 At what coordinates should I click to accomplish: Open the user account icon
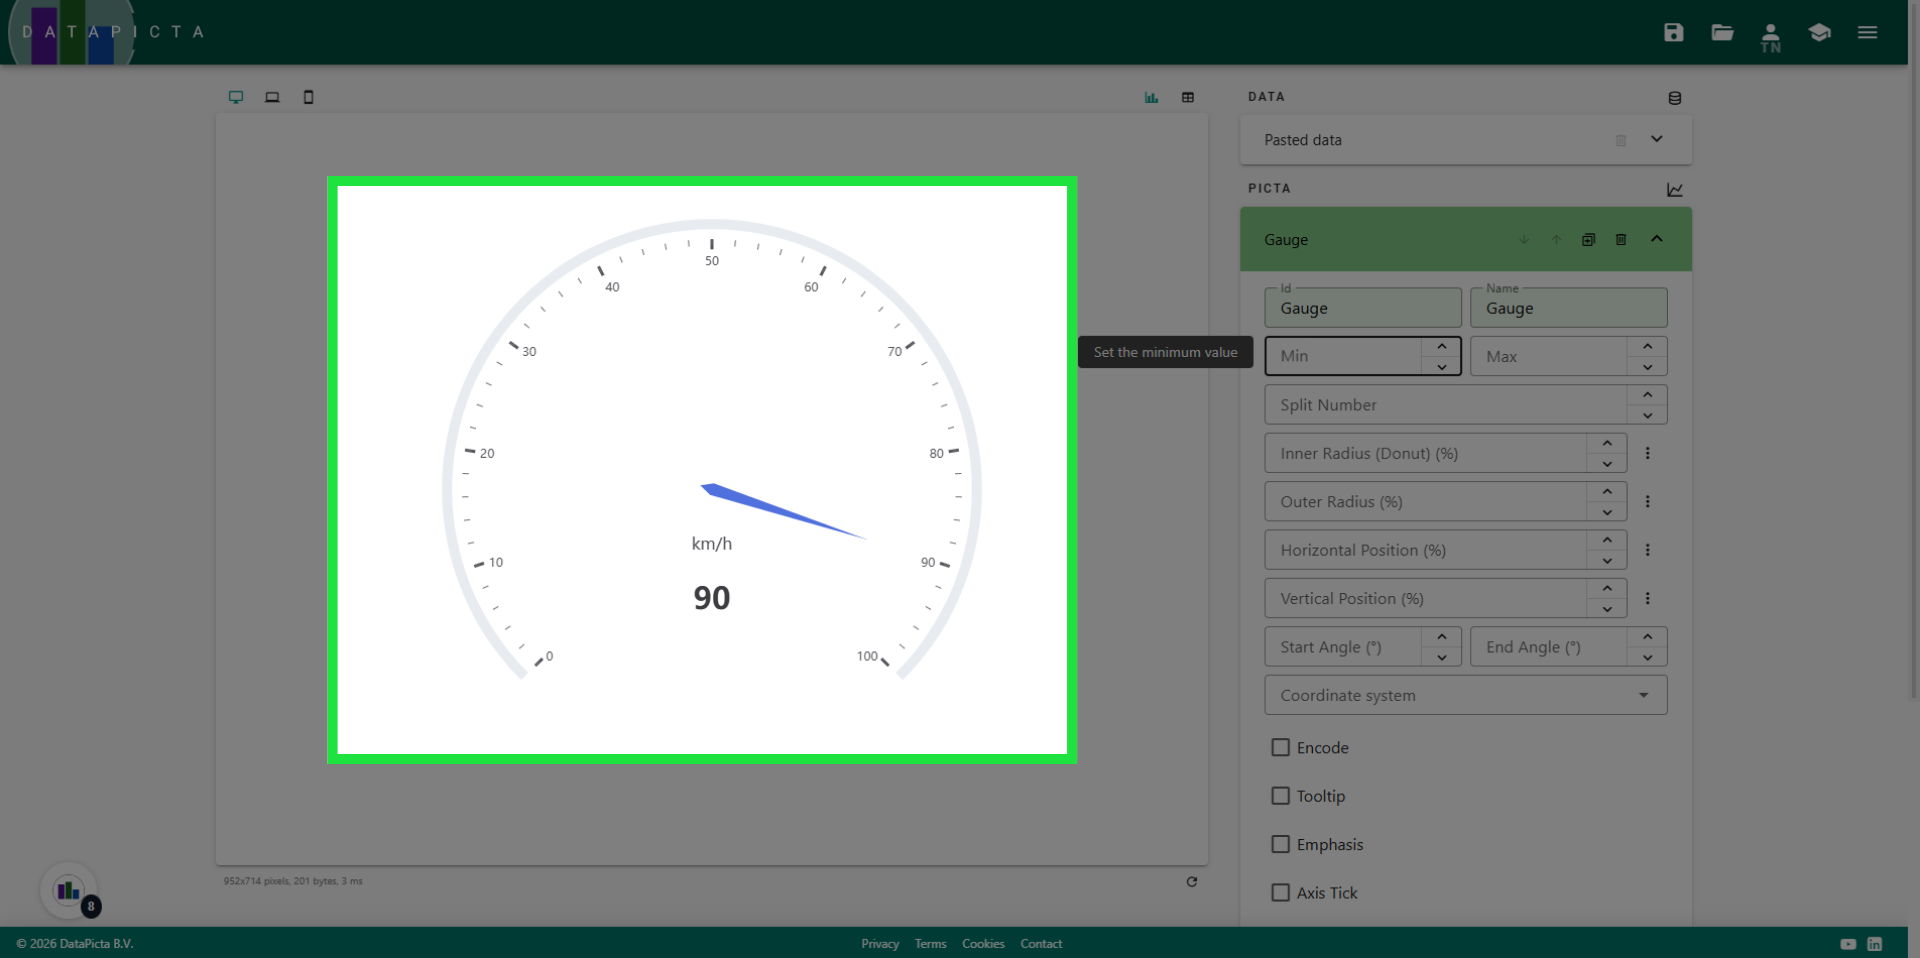point(1770,35)
